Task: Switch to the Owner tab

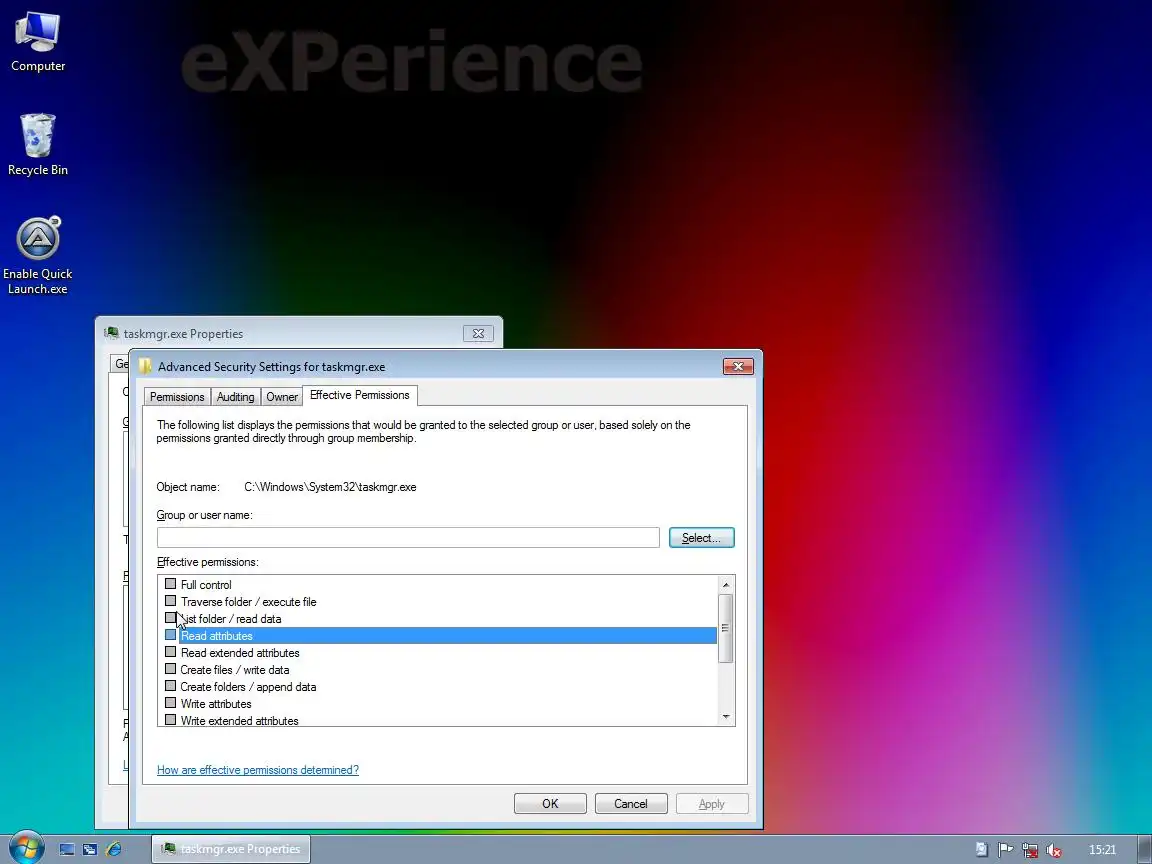Action: pos(281,397)
